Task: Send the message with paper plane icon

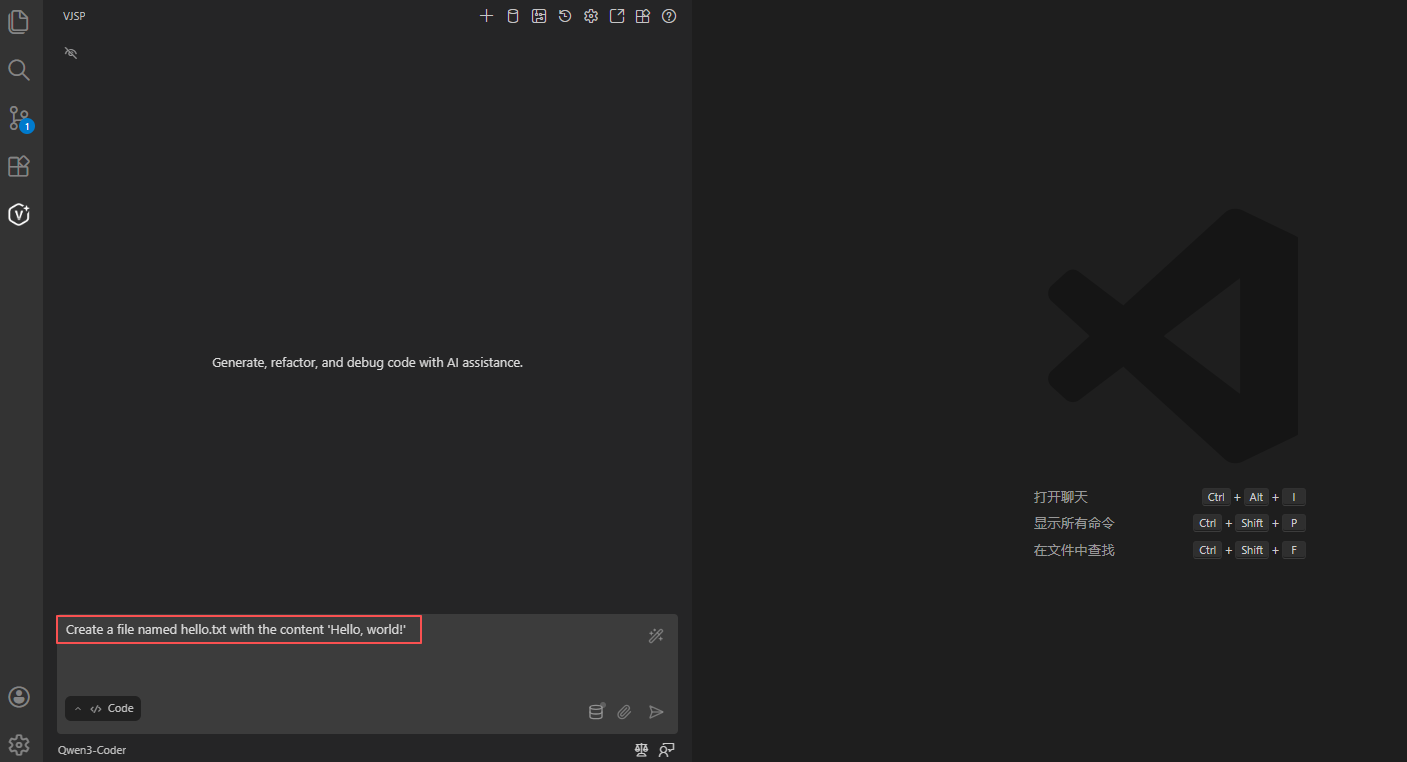Action: [656, 712]
